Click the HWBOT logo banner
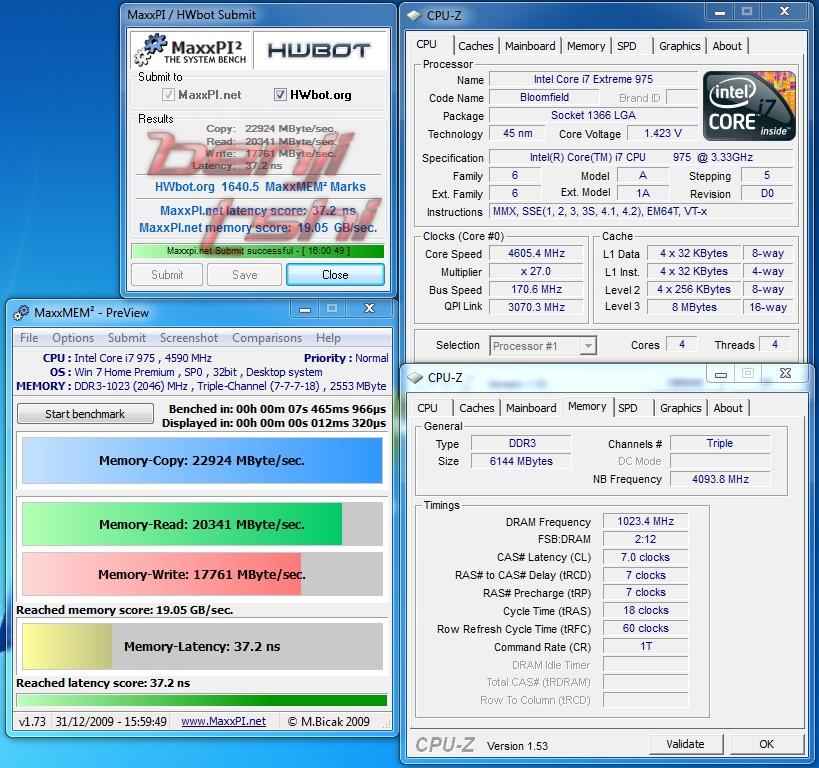 [x=319, y=50]
